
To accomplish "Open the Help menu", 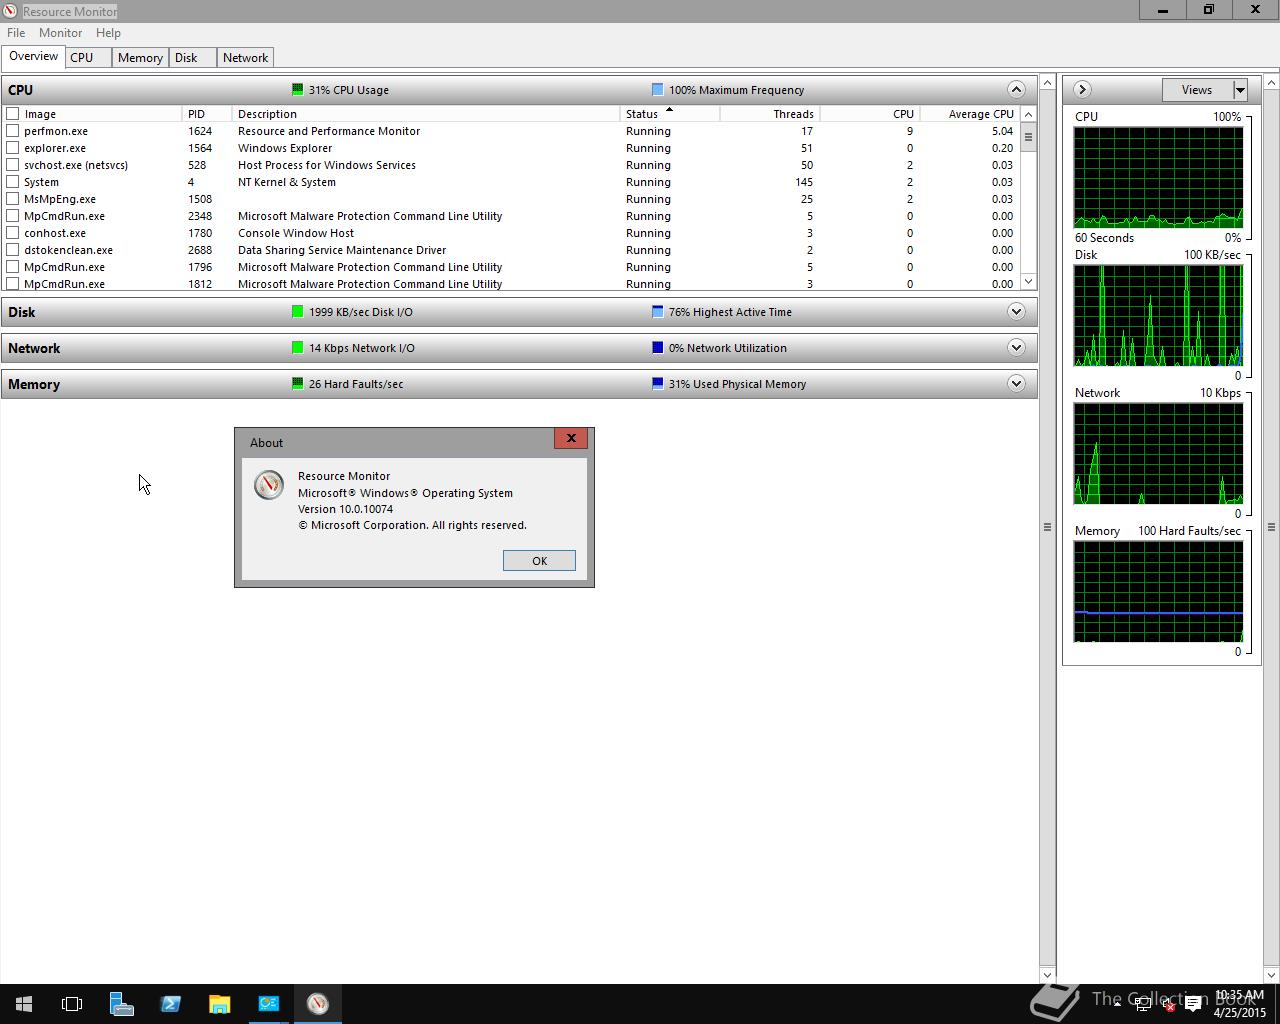I will tap(108, 33).
